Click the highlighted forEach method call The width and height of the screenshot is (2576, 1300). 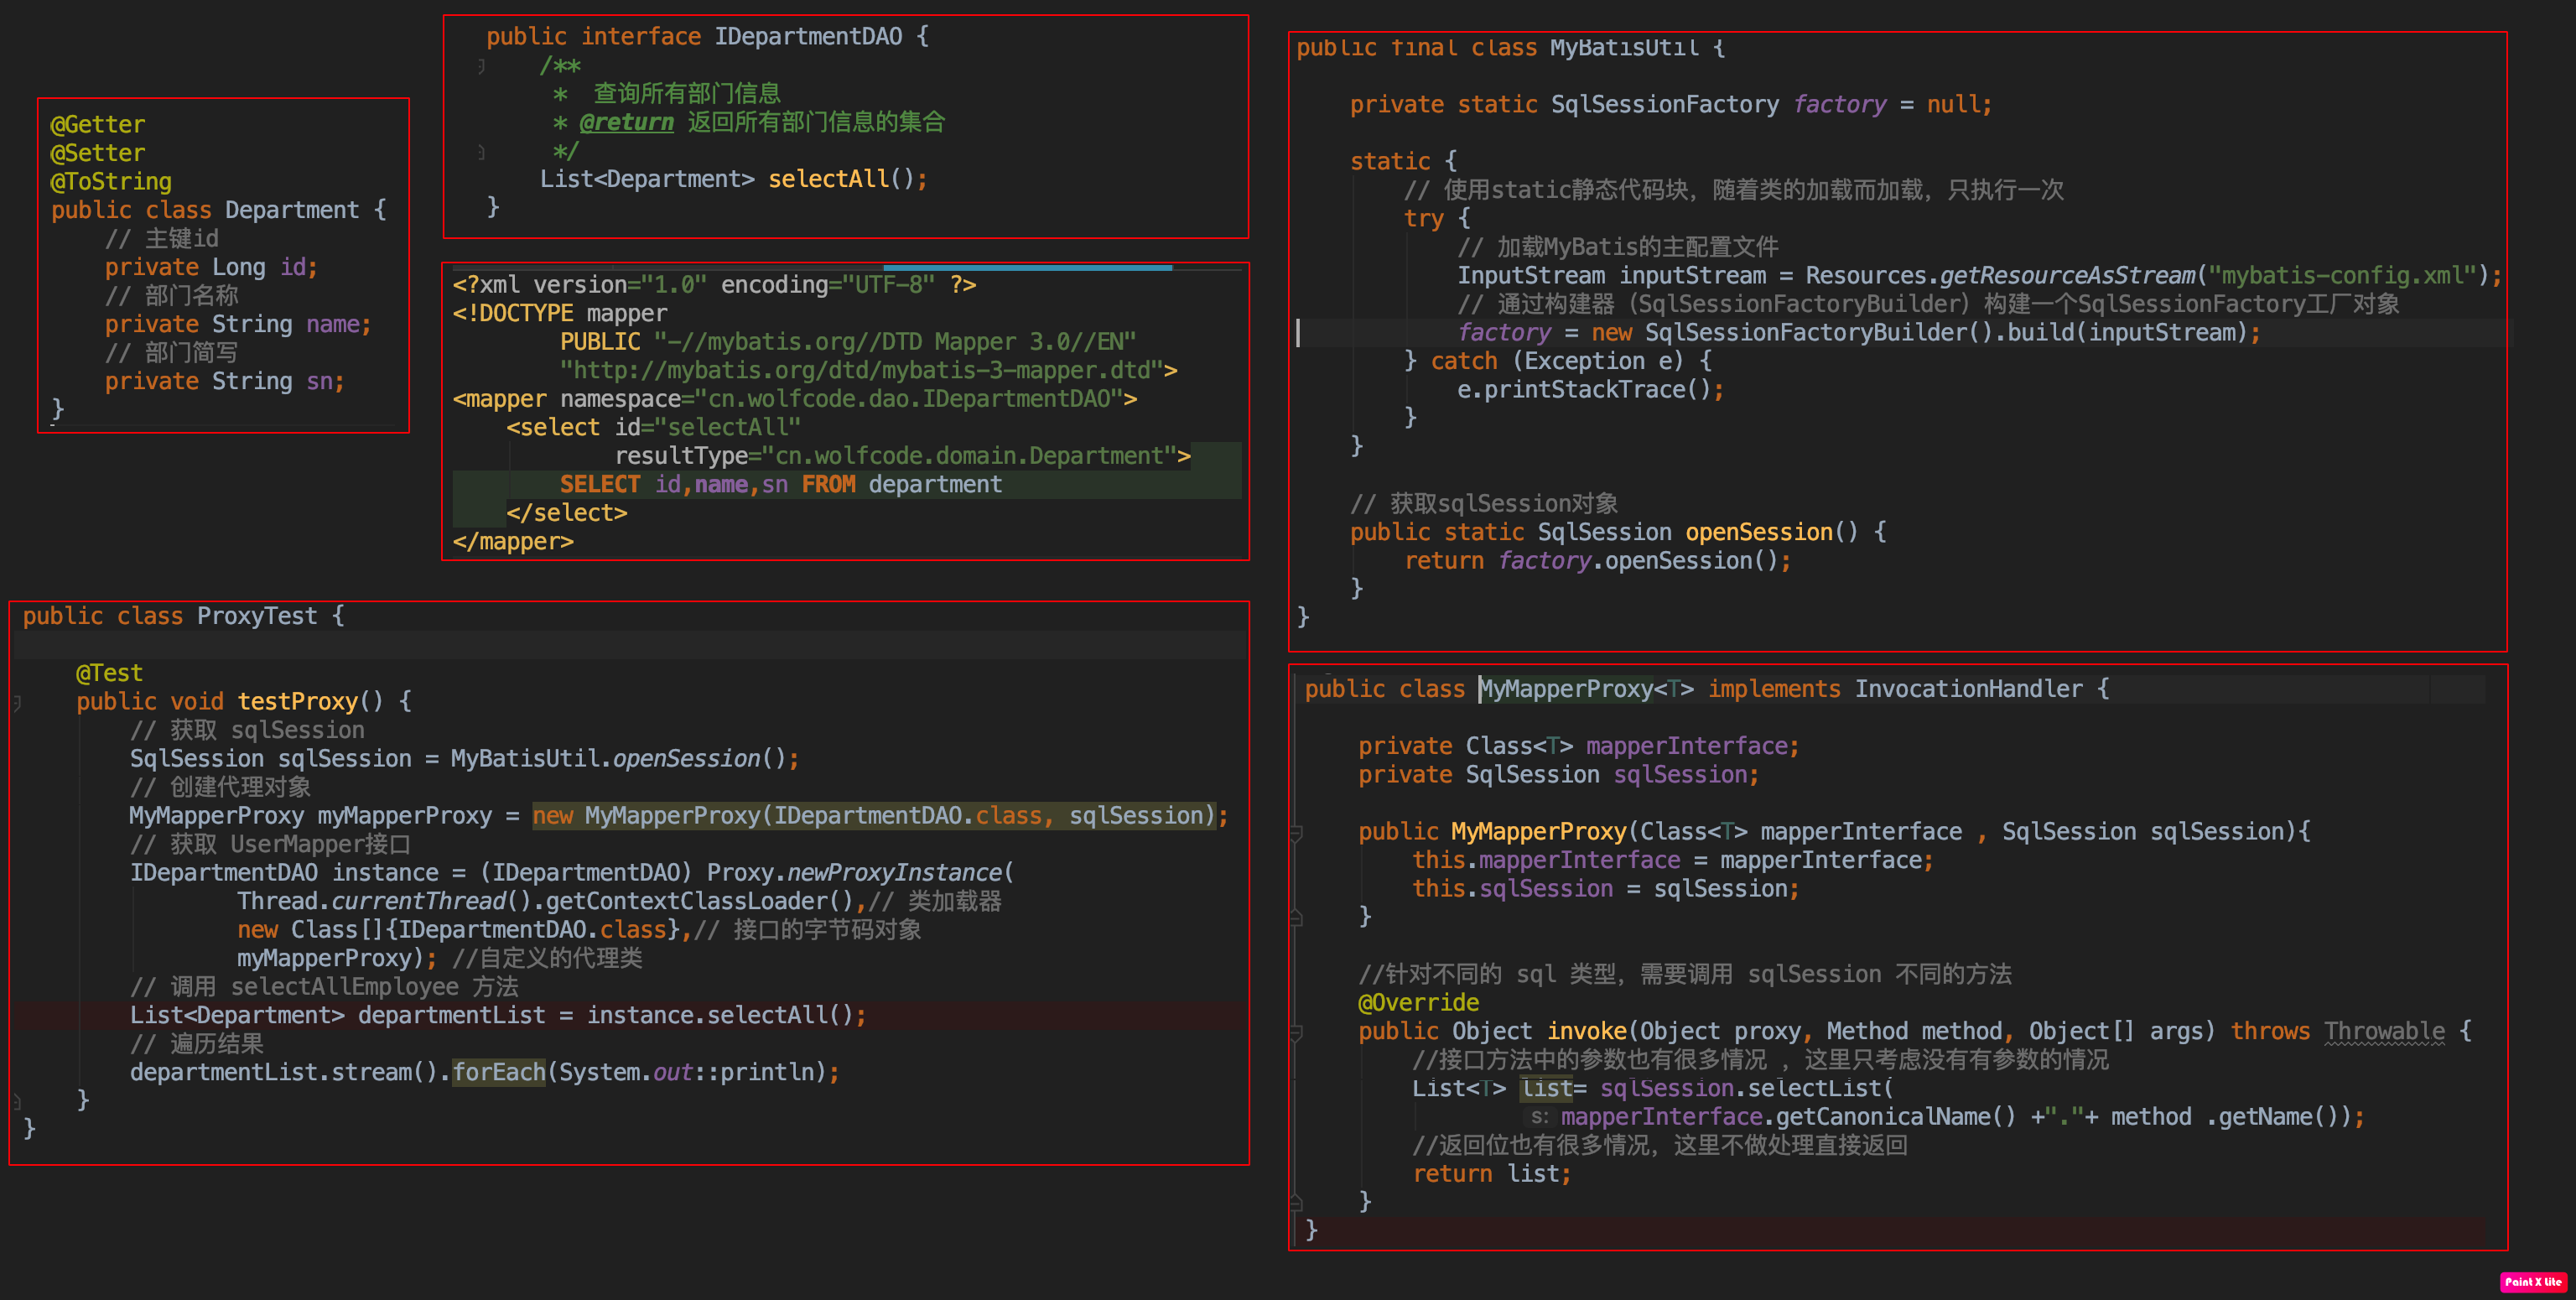tap(499, 1072)
